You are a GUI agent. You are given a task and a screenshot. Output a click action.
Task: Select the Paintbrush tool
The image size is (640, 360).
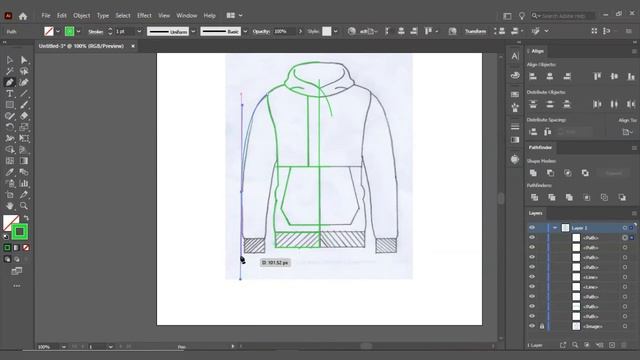[24, 104]
